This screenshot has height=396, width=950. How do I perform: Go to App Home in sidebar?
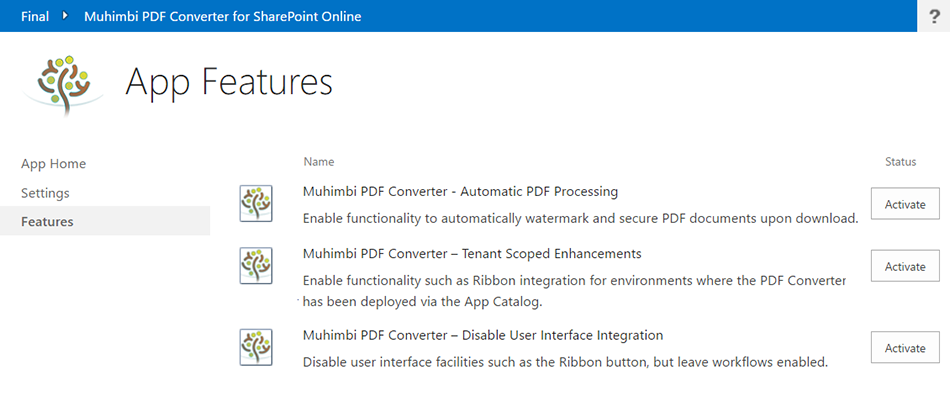[53, 164]
